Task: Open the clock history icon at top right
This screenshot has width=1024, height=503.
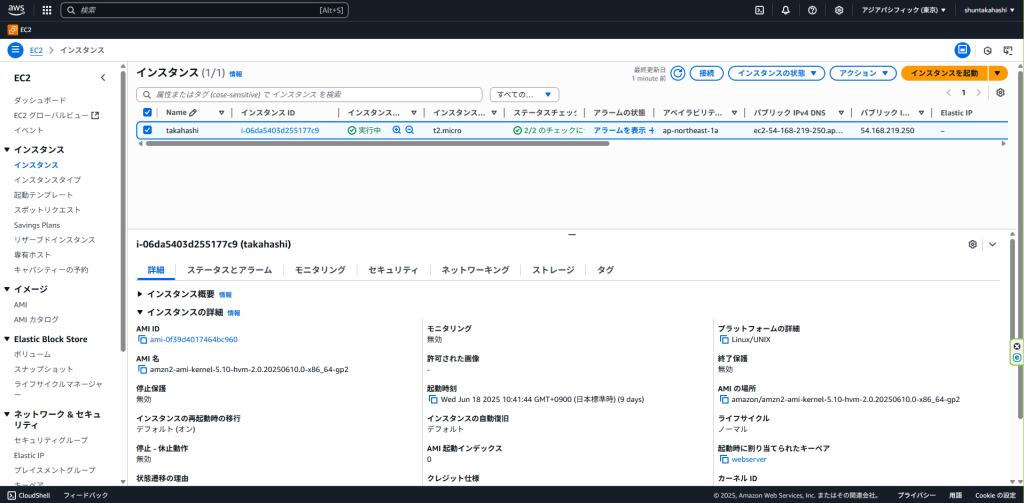Action: (987, 50)
